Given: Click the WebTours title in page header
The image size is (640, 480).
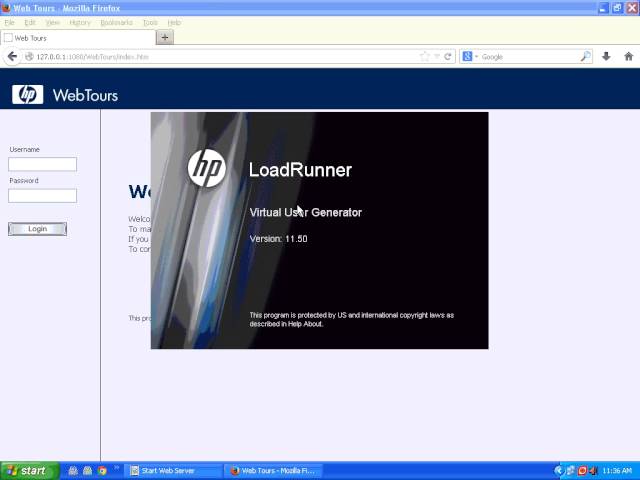Looking at the screenshot, I should 85,95.
